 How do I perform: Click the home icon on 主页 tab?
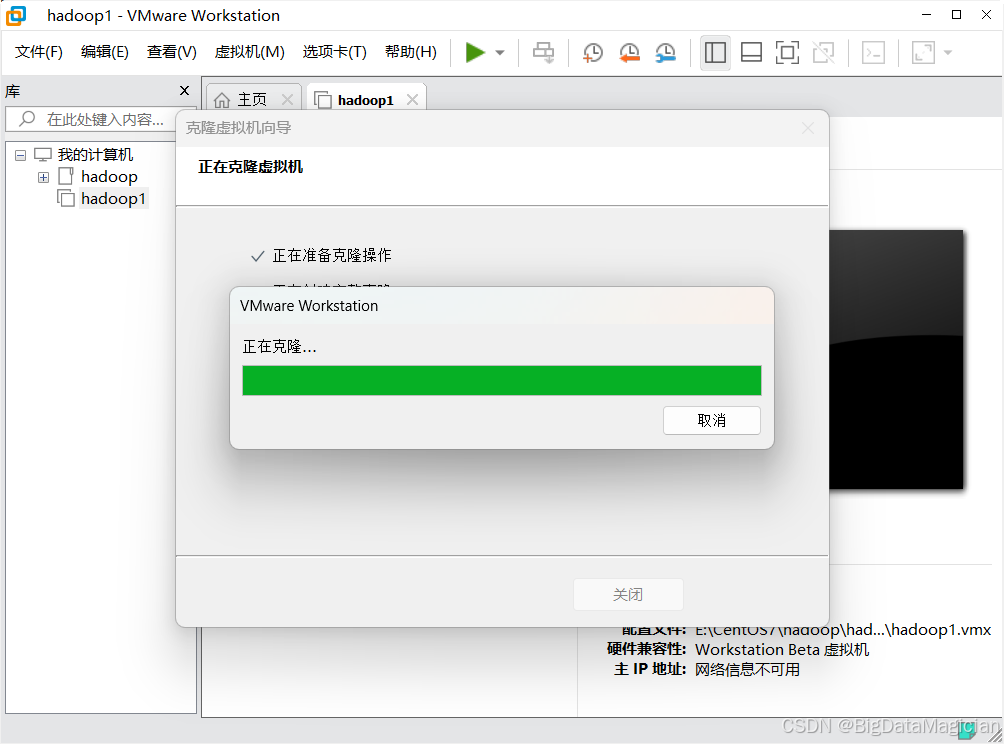[x=222, y=100]
